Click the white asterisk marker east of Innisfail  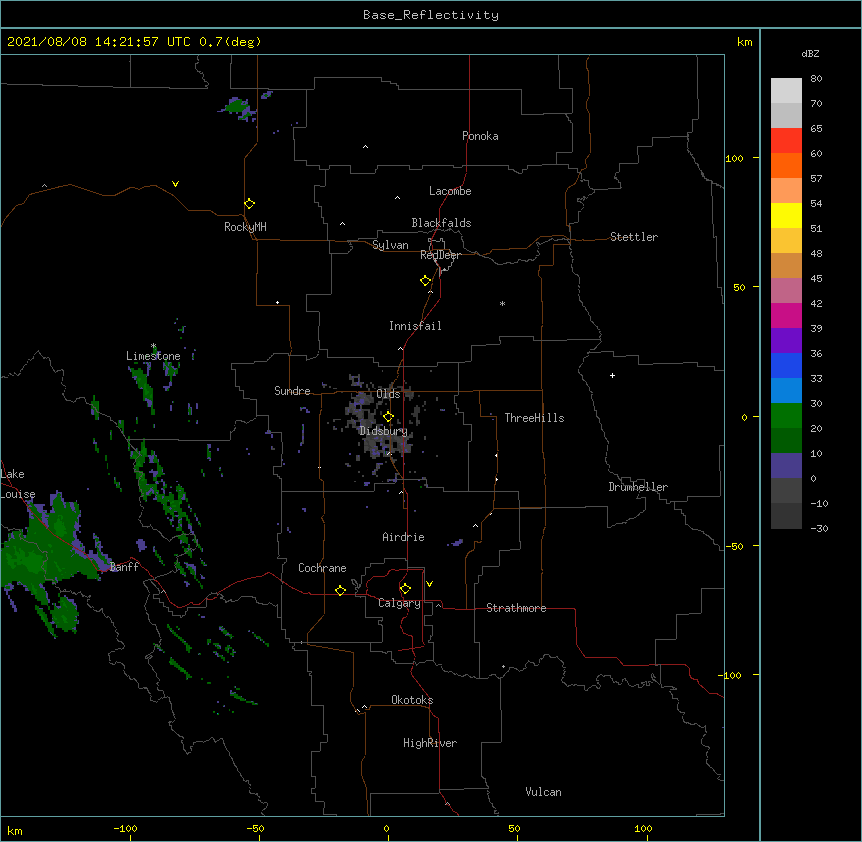(502, 303)
